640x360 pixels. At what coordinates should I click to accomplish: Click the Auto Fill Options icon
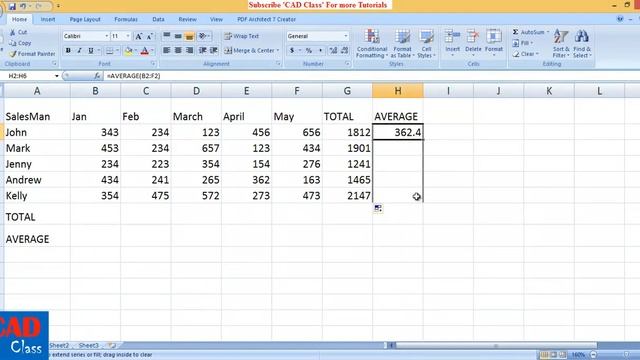pos(378,209)
